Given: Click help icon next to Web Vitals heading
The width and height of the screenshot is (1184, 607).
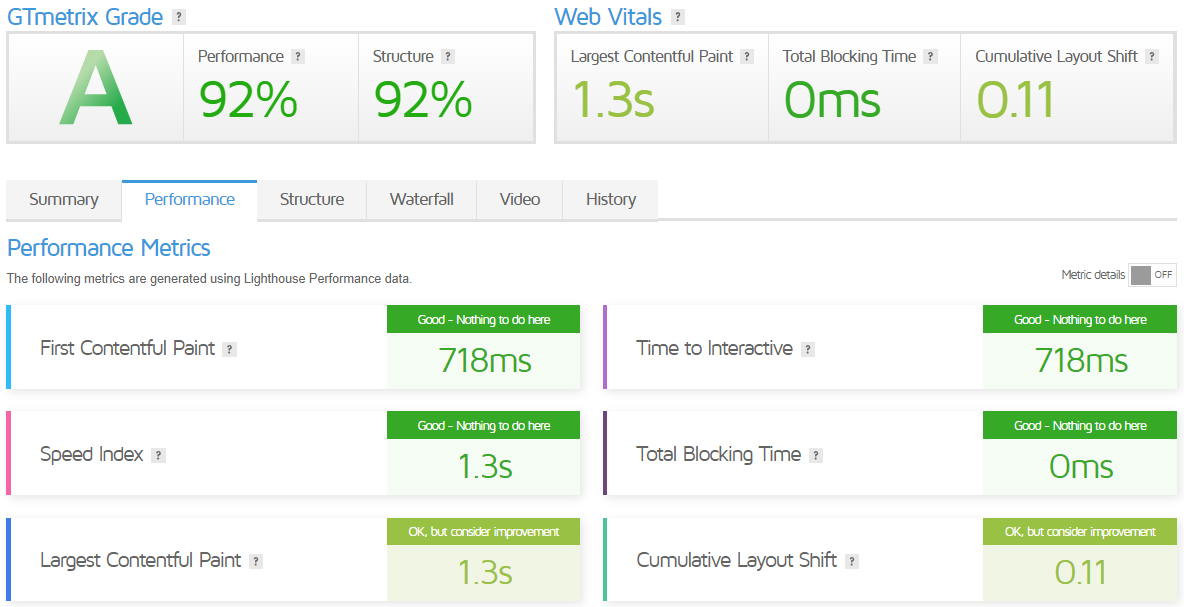Looking at the screenshot, I should click(678, 17).
